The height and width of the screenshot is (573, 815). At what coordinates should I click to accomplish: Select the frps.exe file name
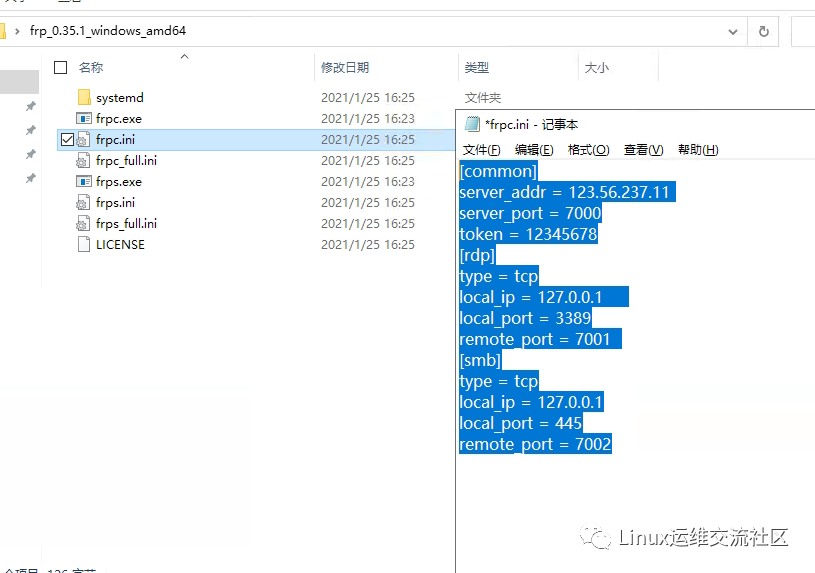pyautogui.click(x=119, y=181)
